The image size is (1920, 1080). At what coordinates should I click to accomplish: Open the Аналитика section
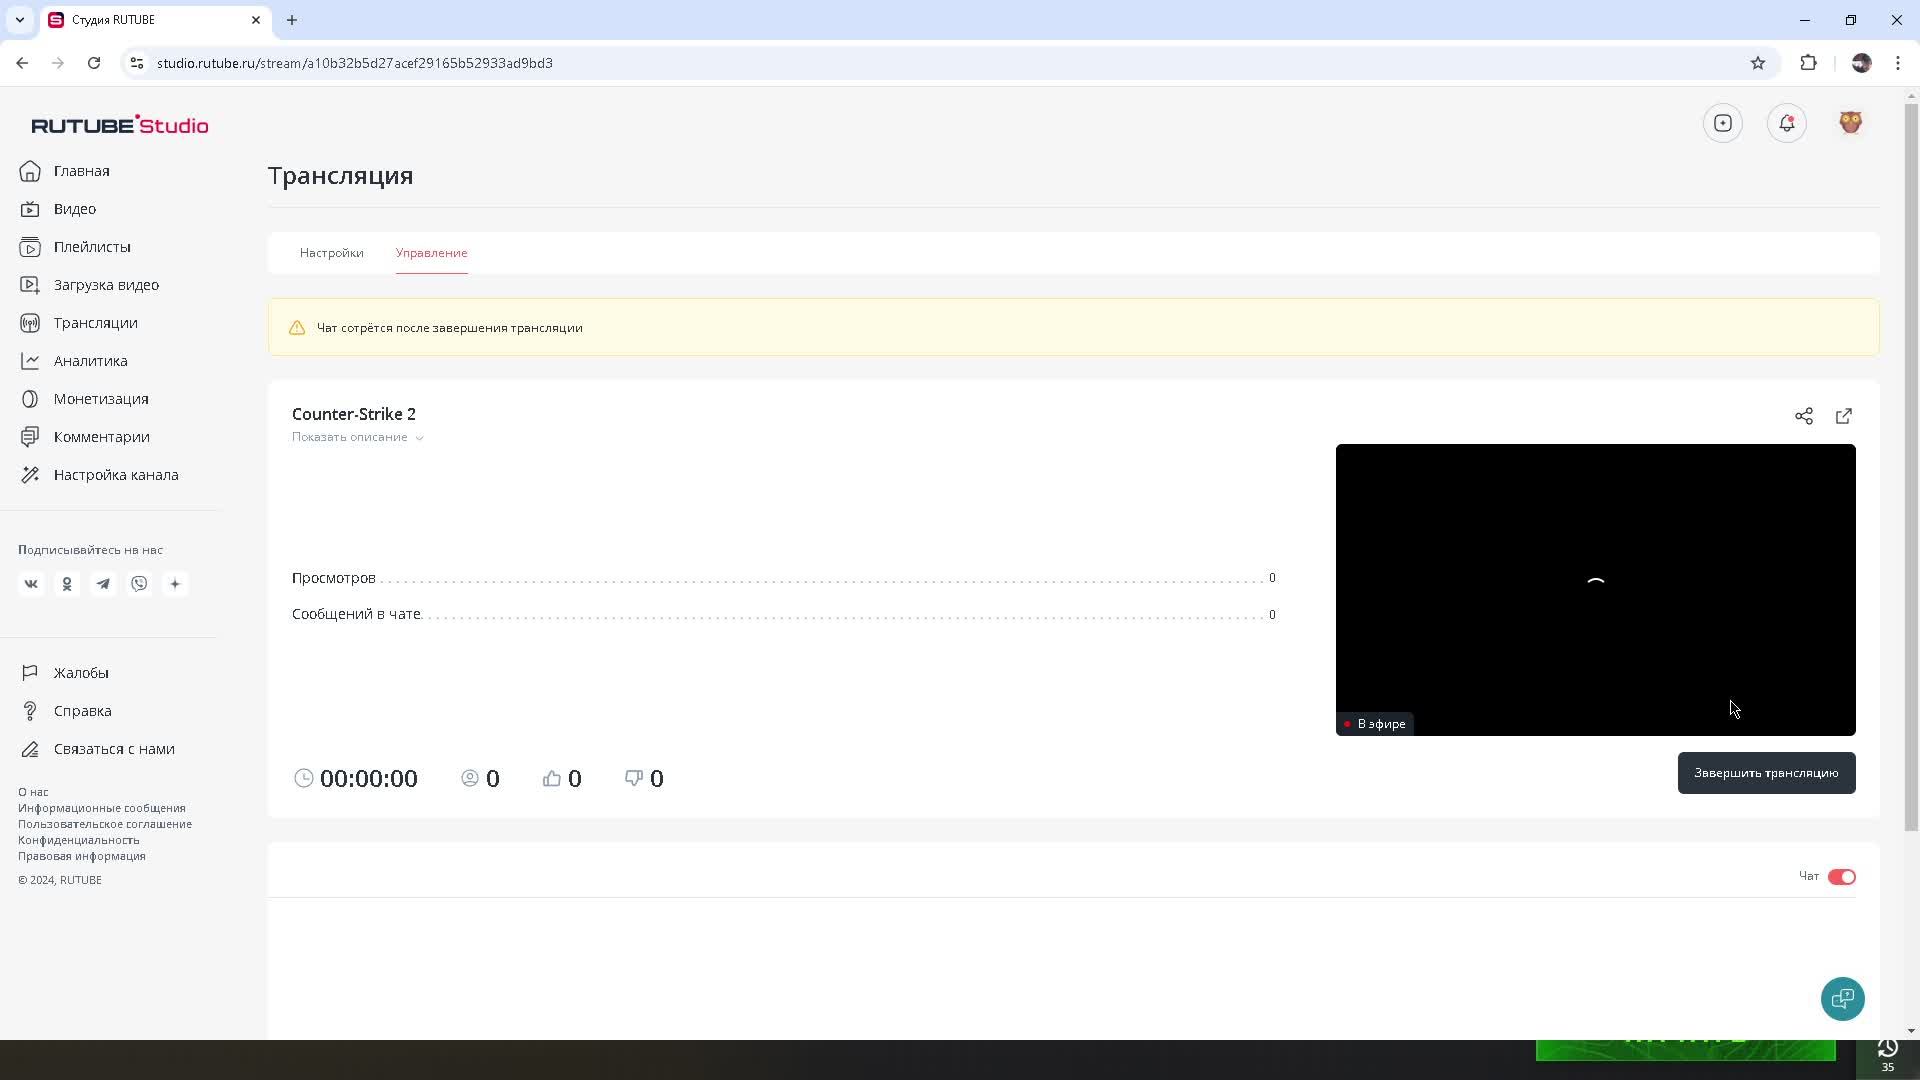pyautogui.click(x=90, y=361)
